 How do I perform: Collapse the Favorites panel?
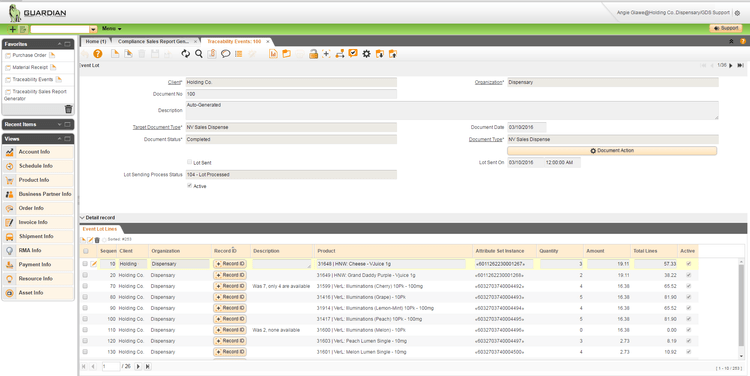click(60, 44)
